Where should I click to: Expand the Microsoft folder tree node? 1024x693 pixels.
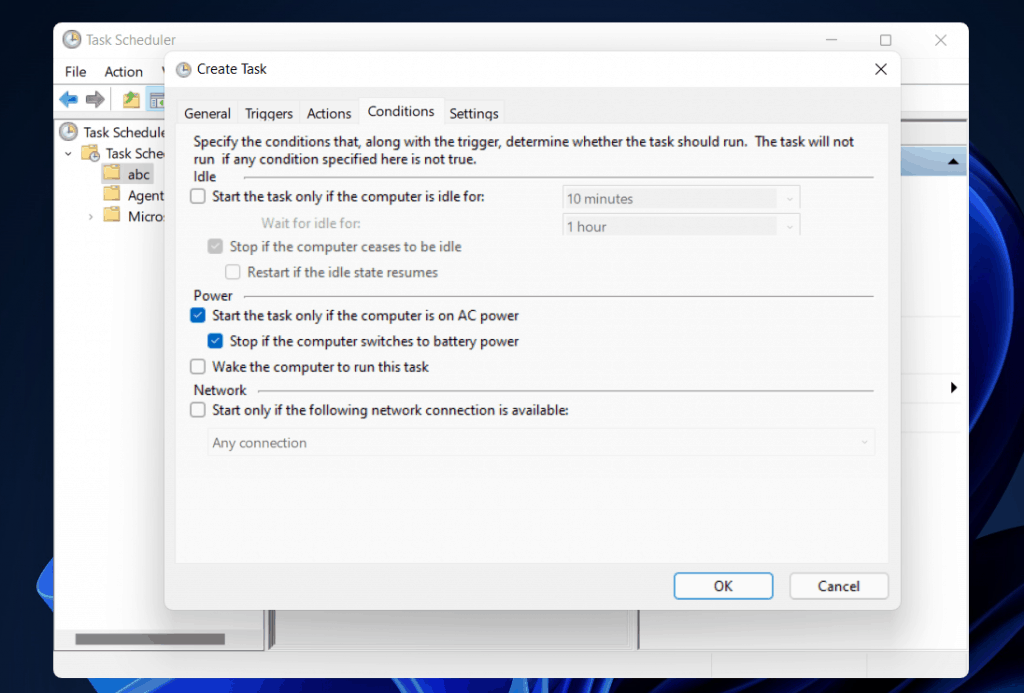point(91,217)
